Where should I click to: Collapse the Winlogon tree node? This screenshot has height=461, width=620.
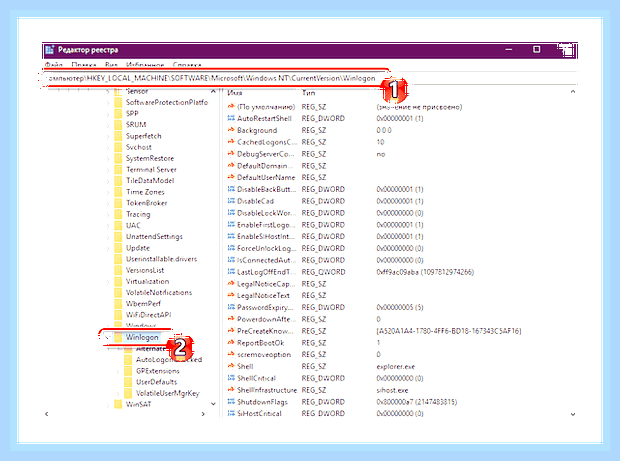(x=107, y=337)
